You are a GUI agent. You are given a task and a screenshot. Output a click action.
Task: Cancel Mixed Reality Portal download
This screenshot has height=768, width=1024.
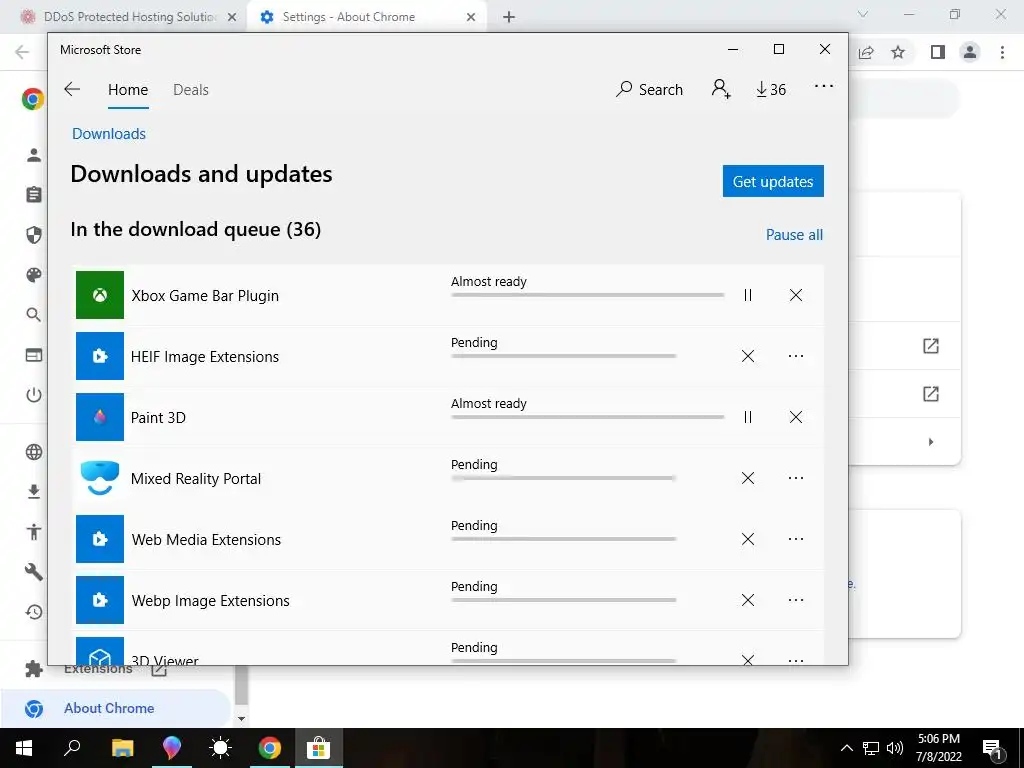(748, 478)
